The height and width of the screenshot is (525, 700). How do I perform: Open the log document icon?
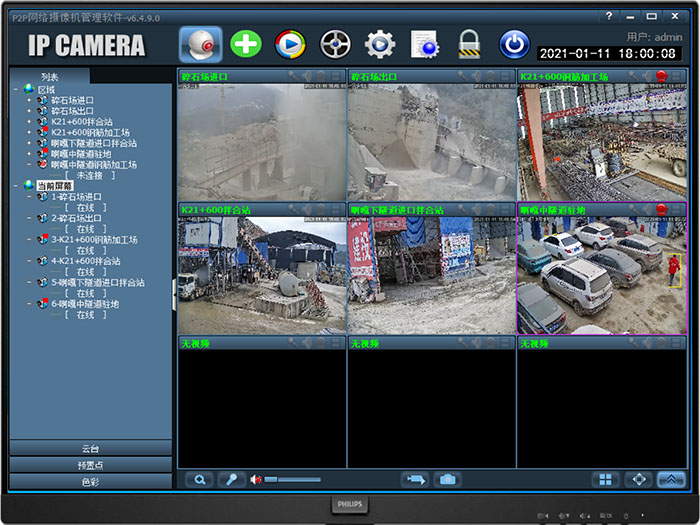click(x=425, y=44)
